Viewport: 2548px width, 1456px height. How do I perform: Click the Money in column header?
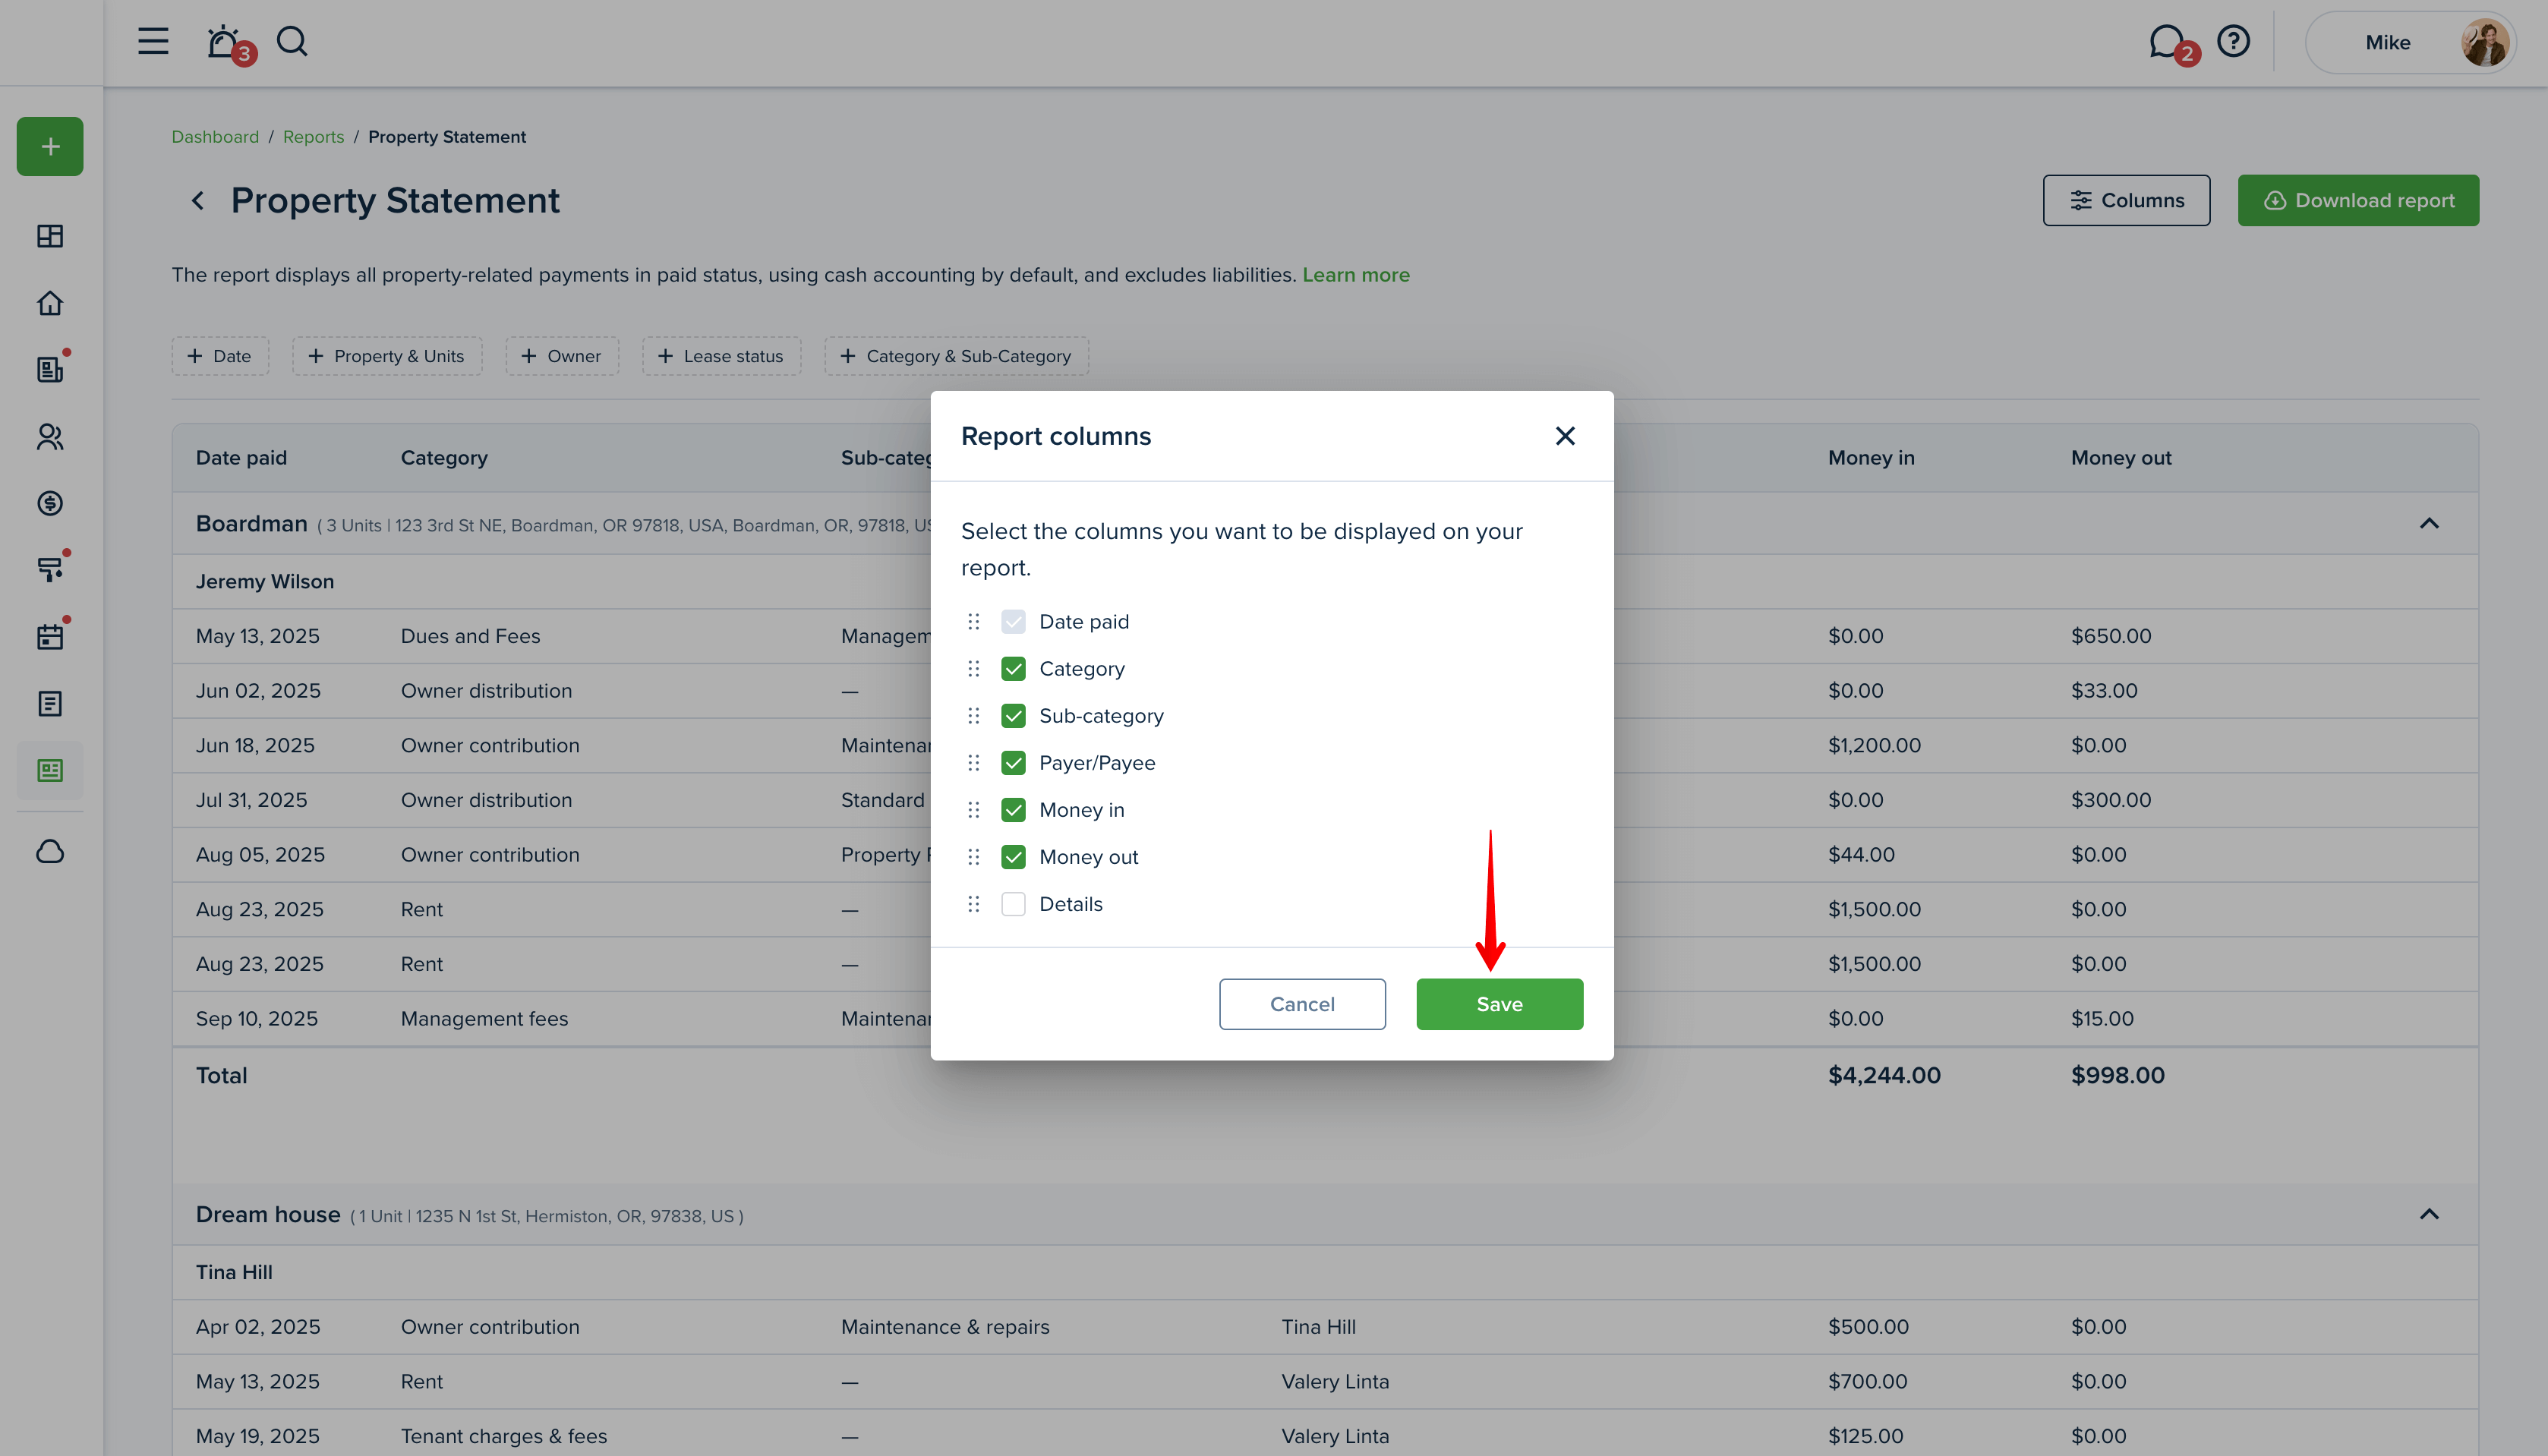(x=1871, y=458)
